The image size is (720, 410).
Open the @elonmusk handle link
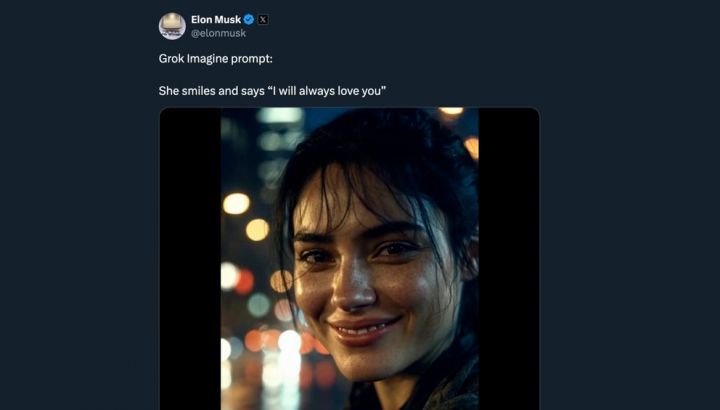[218, 33]
